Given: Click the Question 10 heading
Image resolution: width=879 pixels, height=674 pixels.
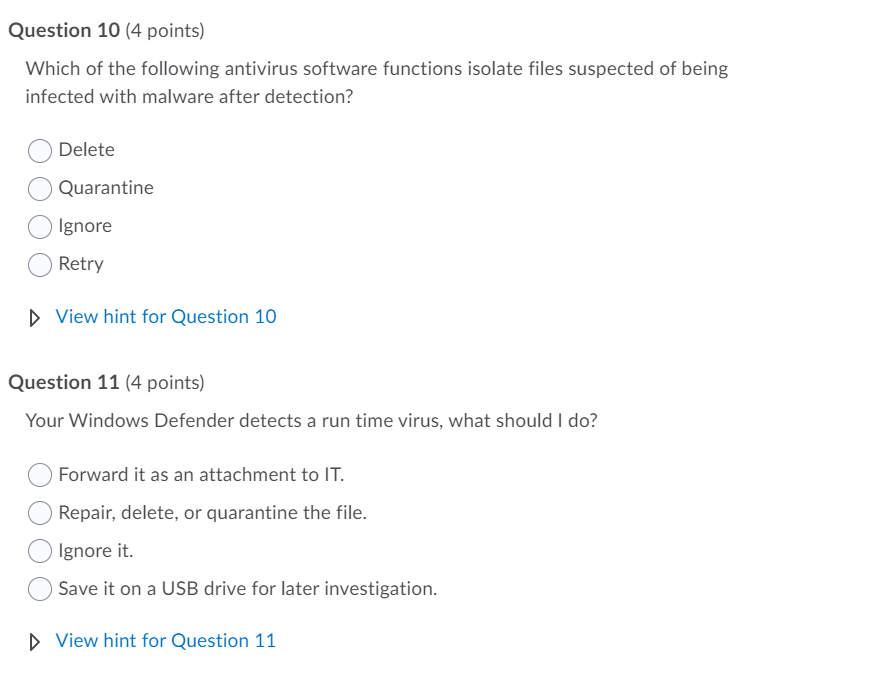Looking at the screenshot, I should point(64,30).
